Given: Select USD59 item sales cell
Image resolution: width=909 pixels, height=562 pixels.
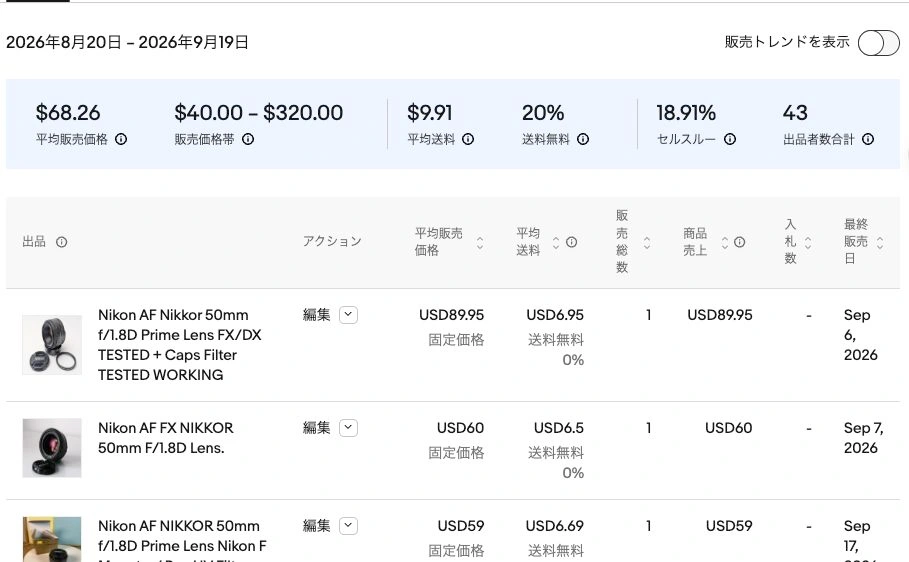Looking at the screenshot, I should coord(729,526).
